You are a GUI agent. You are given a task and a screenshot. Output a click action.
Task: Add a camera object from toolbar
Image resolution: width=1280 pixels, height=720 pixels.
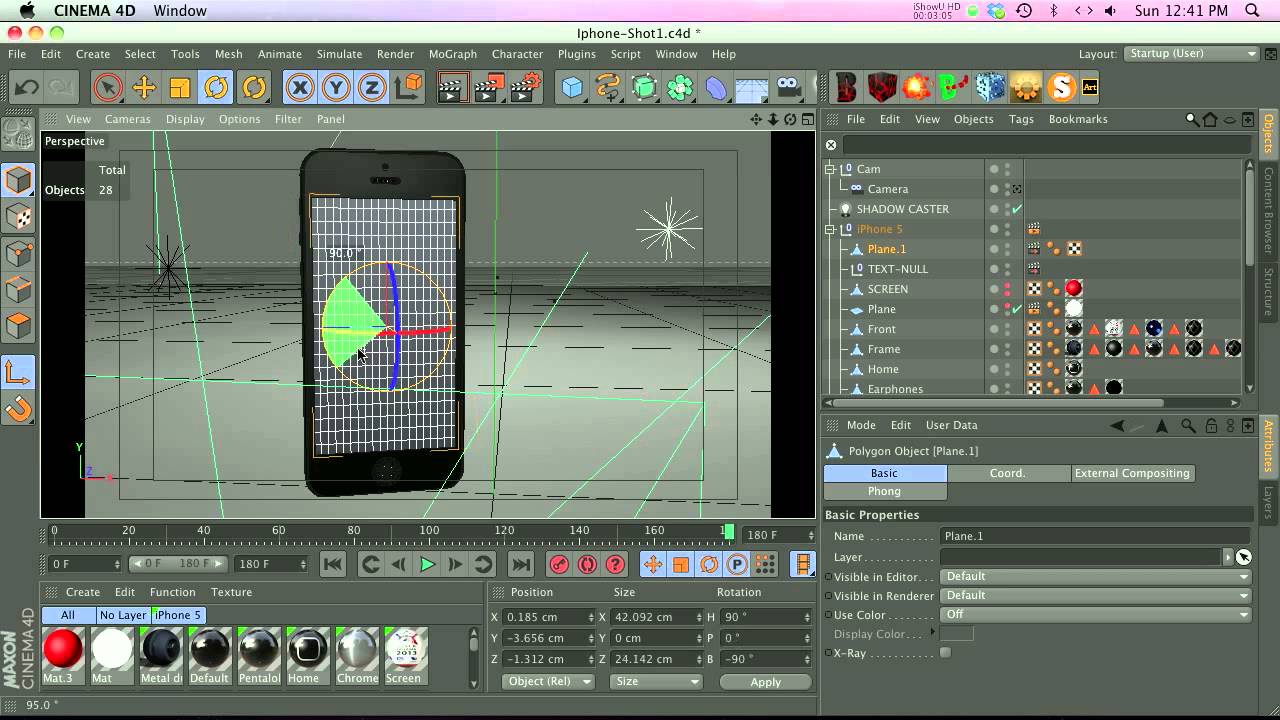(x=788, y=88)
